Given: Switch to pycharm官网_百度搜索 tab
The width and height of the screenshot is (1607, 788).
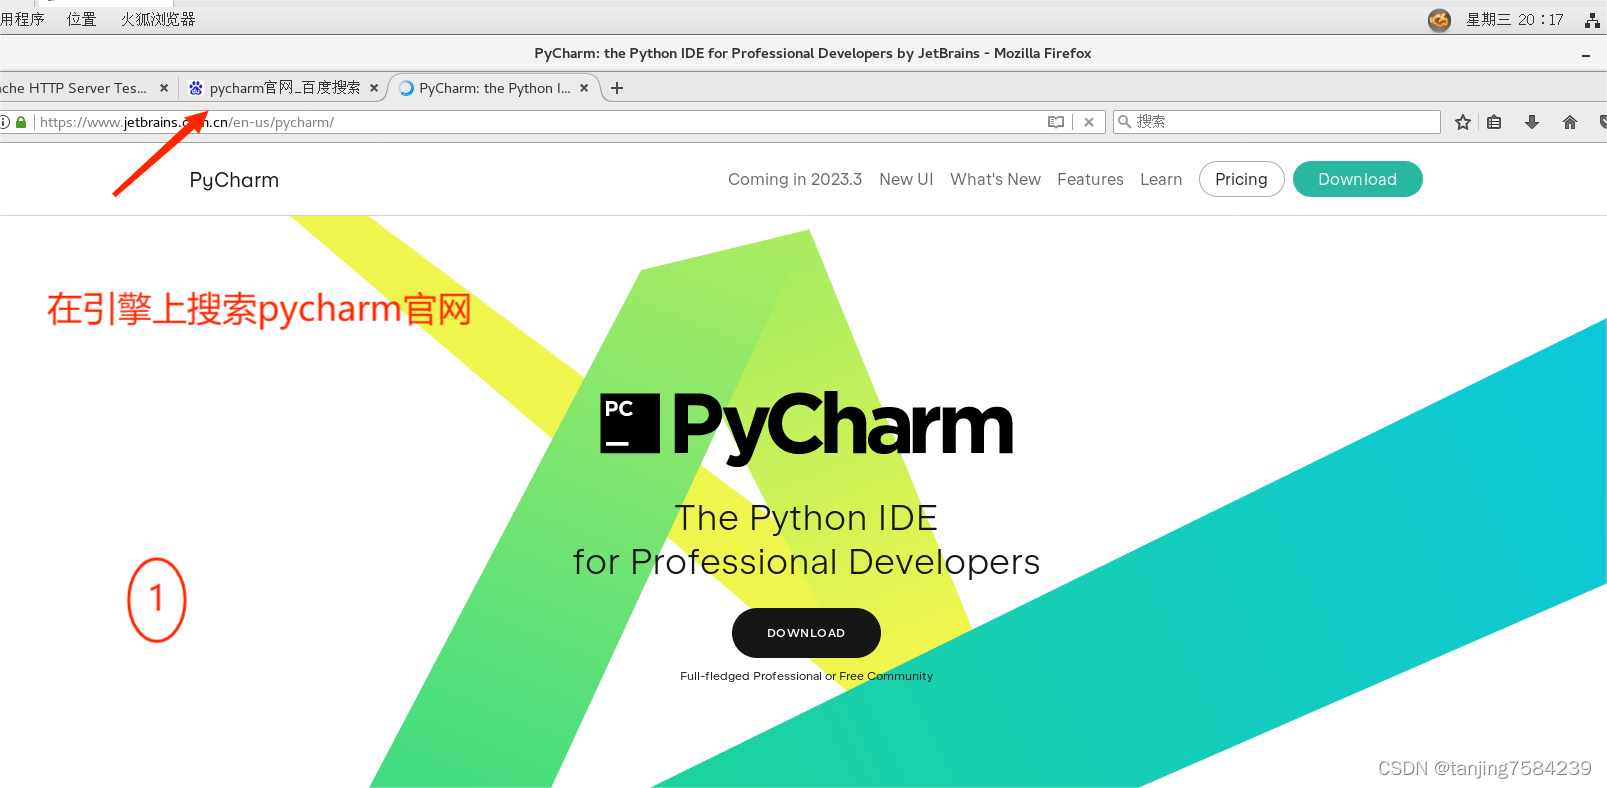Looking at the screenshot, I should tap(285, 88).
